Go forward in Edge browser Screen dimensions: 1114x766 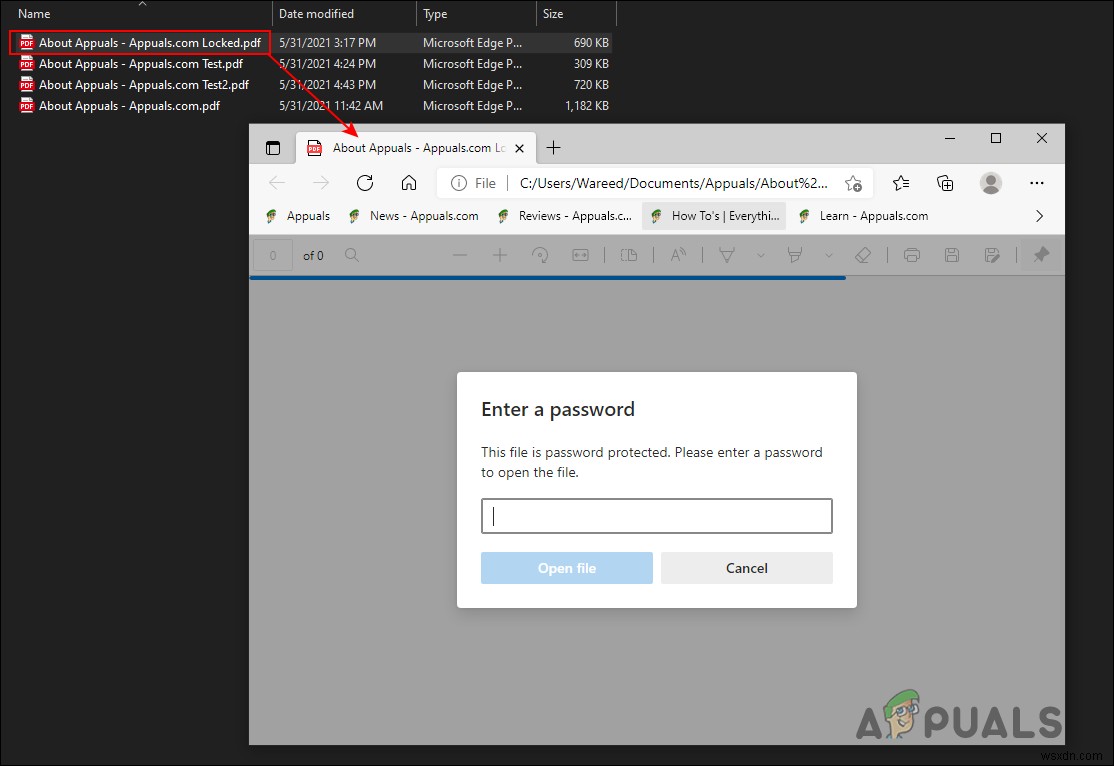point(321,183)
